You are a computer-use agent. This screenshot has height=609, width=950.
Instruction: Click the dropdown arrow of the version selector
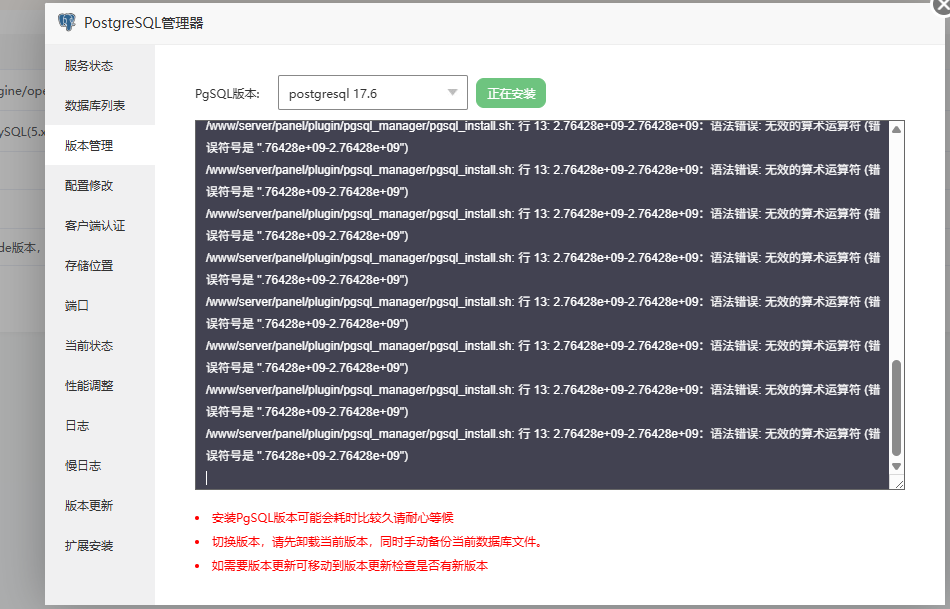pos(452,93)
